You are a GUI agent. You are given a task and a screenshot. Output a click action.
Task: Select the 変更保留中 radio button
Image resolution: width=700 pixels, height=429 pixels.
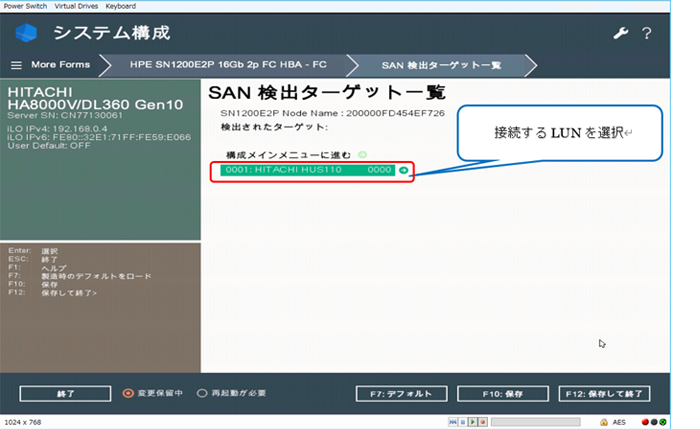click(128, 393)
